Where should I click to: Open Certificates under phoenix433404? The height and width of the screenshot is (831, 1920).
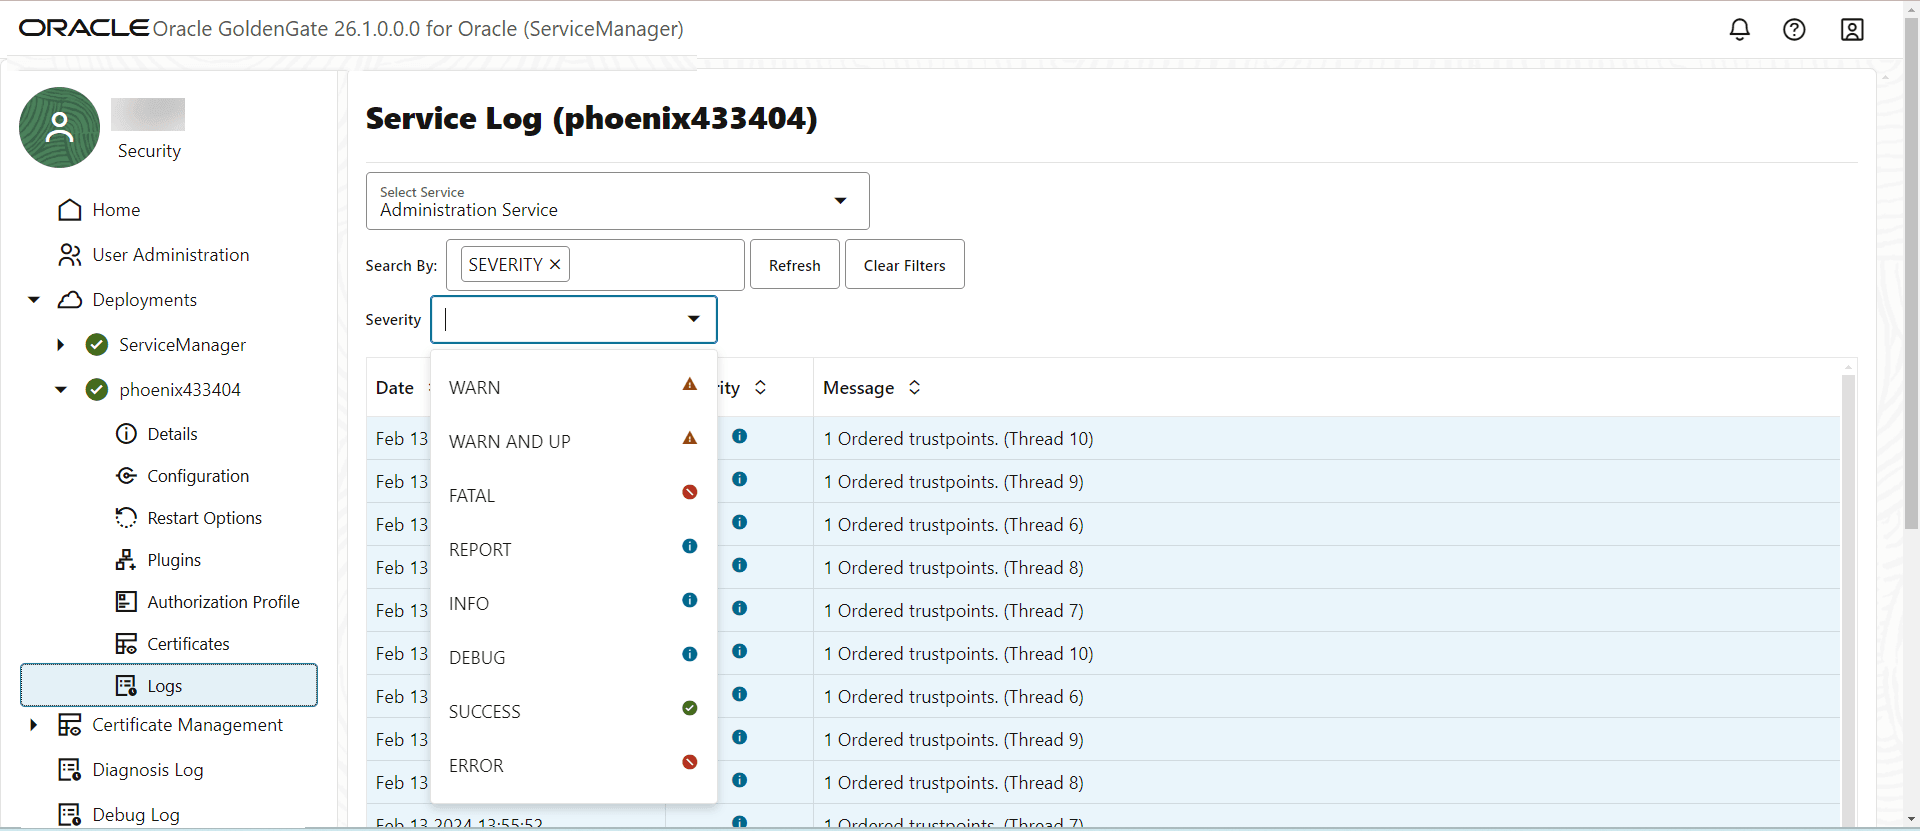point(188,644)
